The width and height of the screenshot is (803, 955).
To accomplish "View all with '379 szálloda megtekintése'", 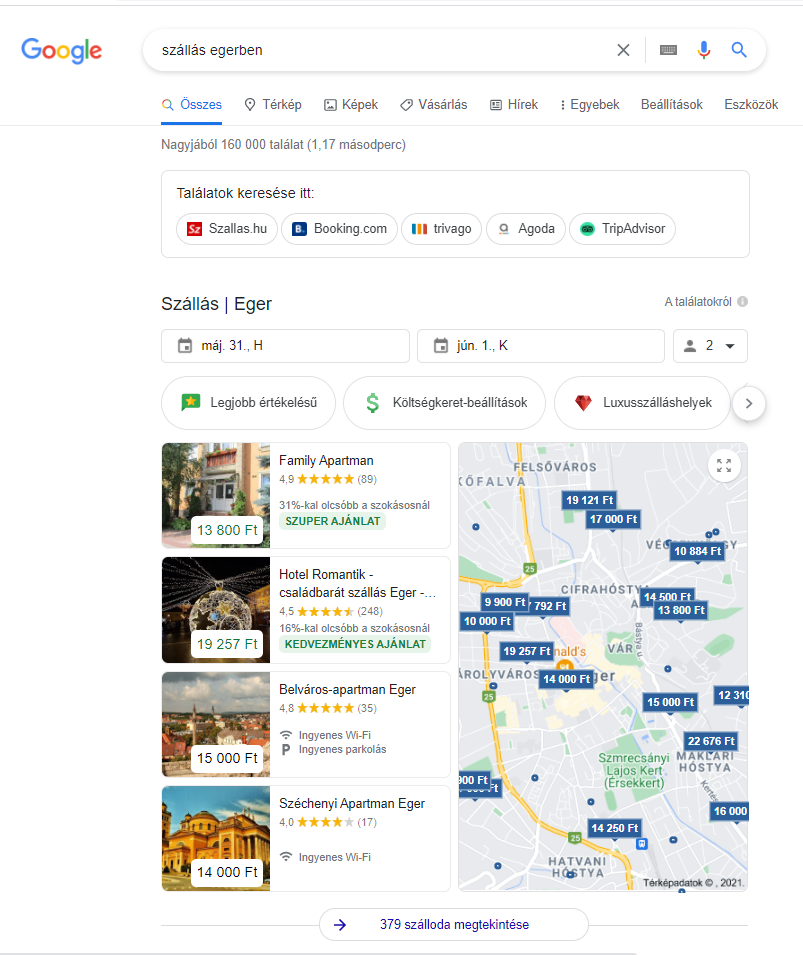I will (454, 925).
